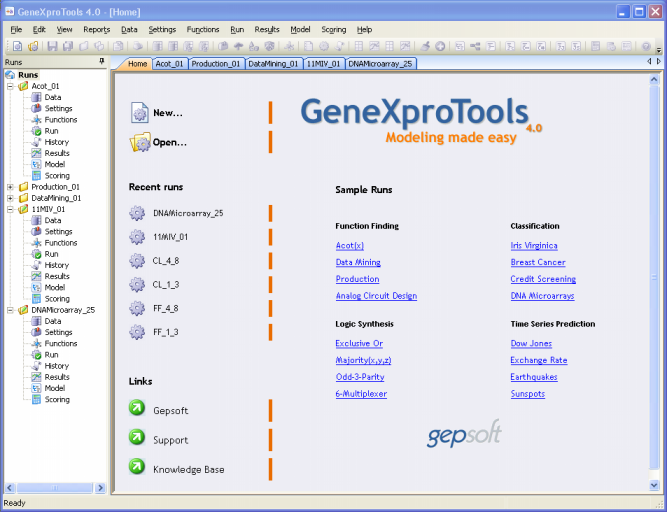The width and height of the screenshot is (667, 512).
Task: Click the Results icon under DNAMicroarray_25
Action: (x=37, y=377)
